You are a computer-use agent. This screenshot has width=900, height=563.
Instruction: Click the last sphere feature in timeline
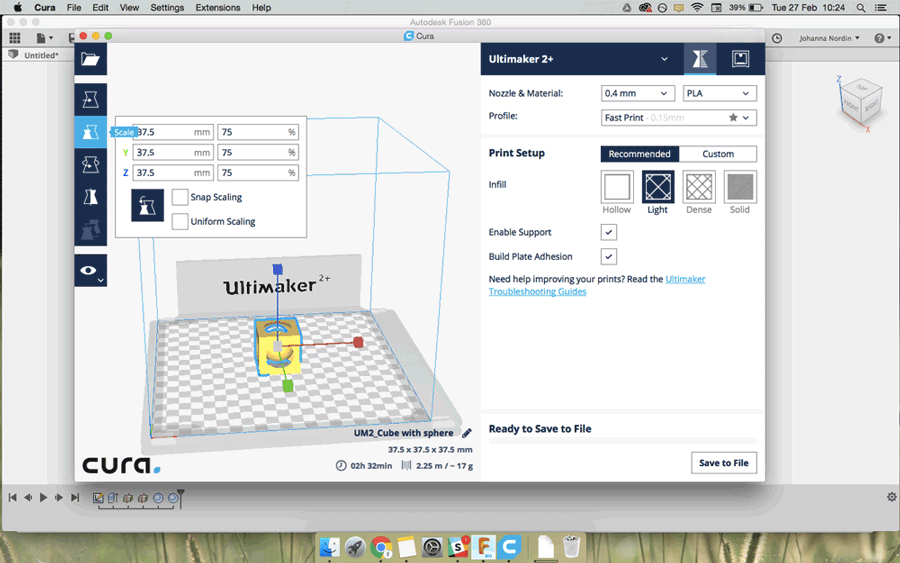click(x=173, y=498)
